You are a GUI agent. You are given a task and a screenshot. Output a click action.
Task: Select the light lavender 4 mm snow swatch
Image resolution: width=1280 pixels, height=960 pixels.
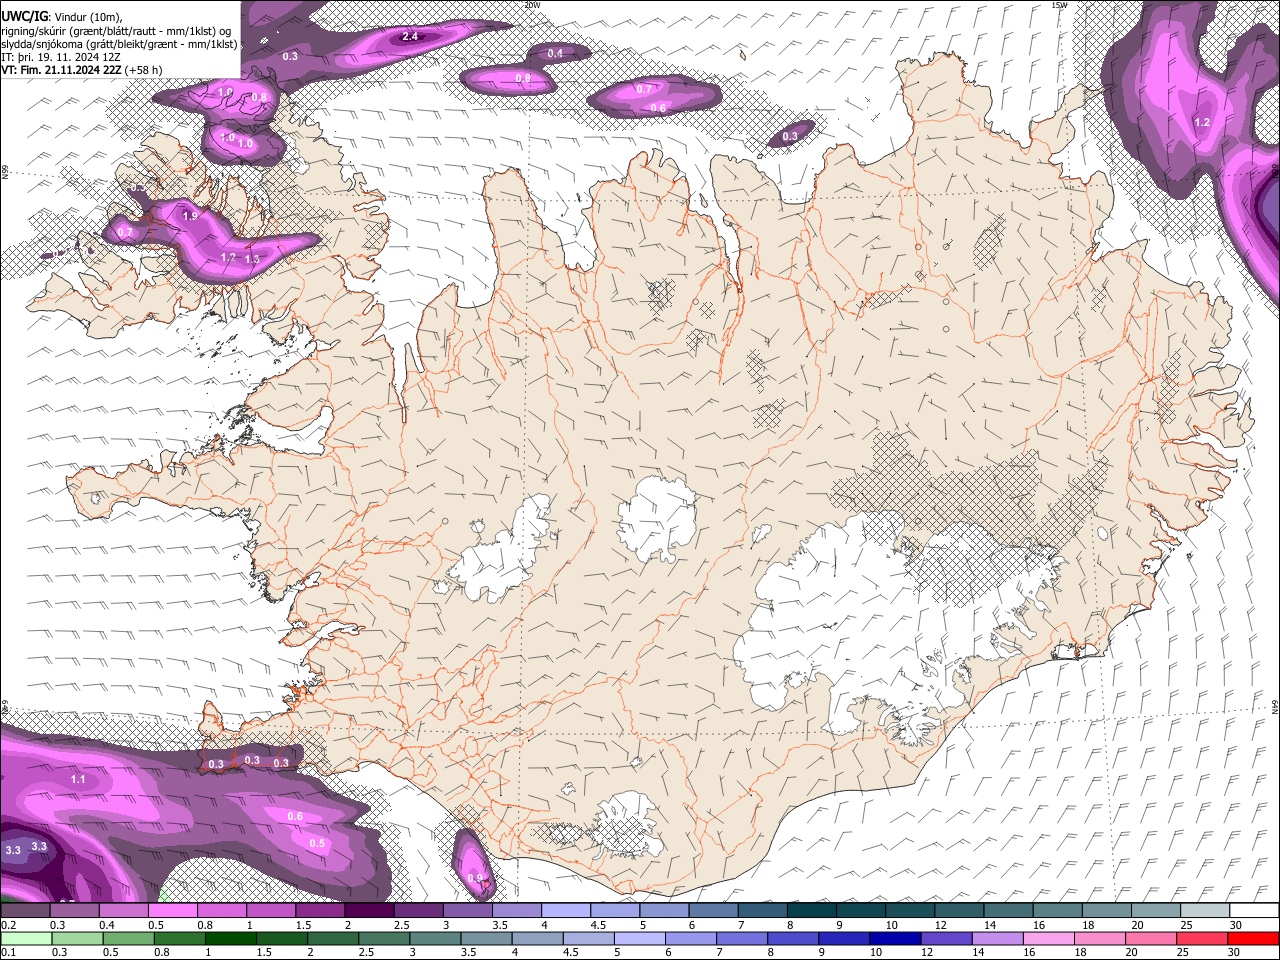click(x=564, y=911)
